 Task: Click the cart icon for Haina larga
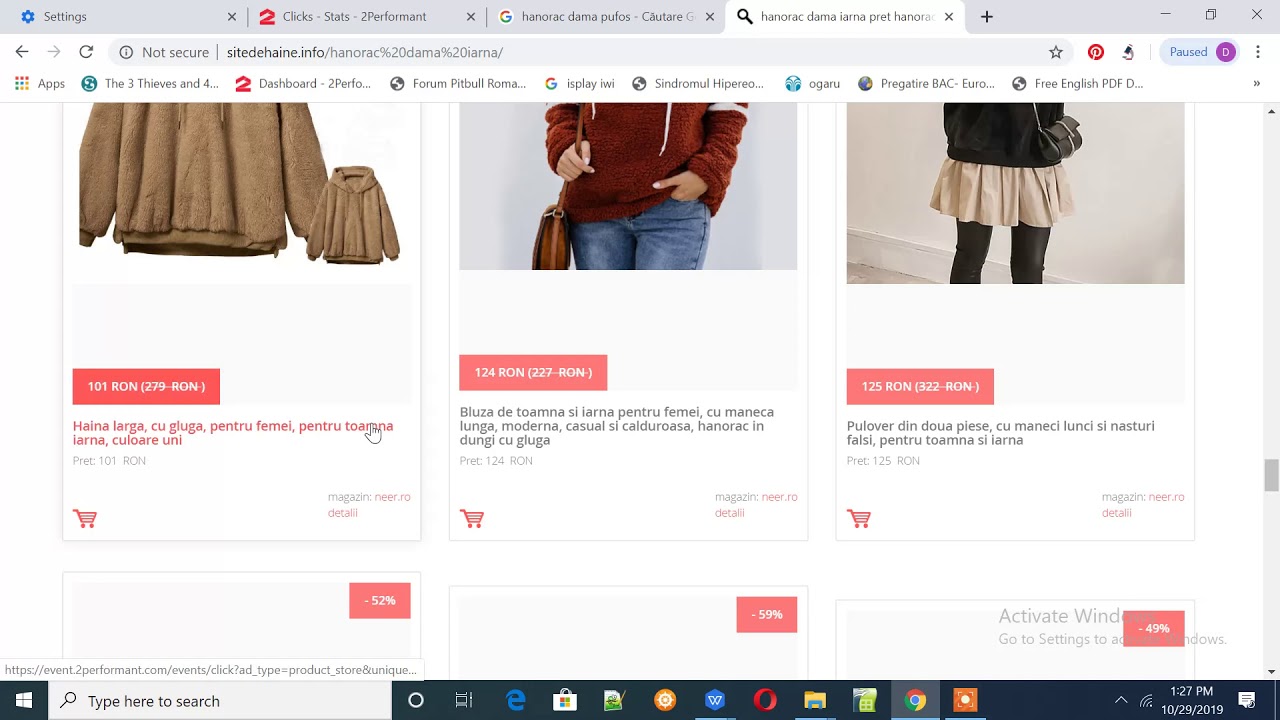click(x=85, y=518)
